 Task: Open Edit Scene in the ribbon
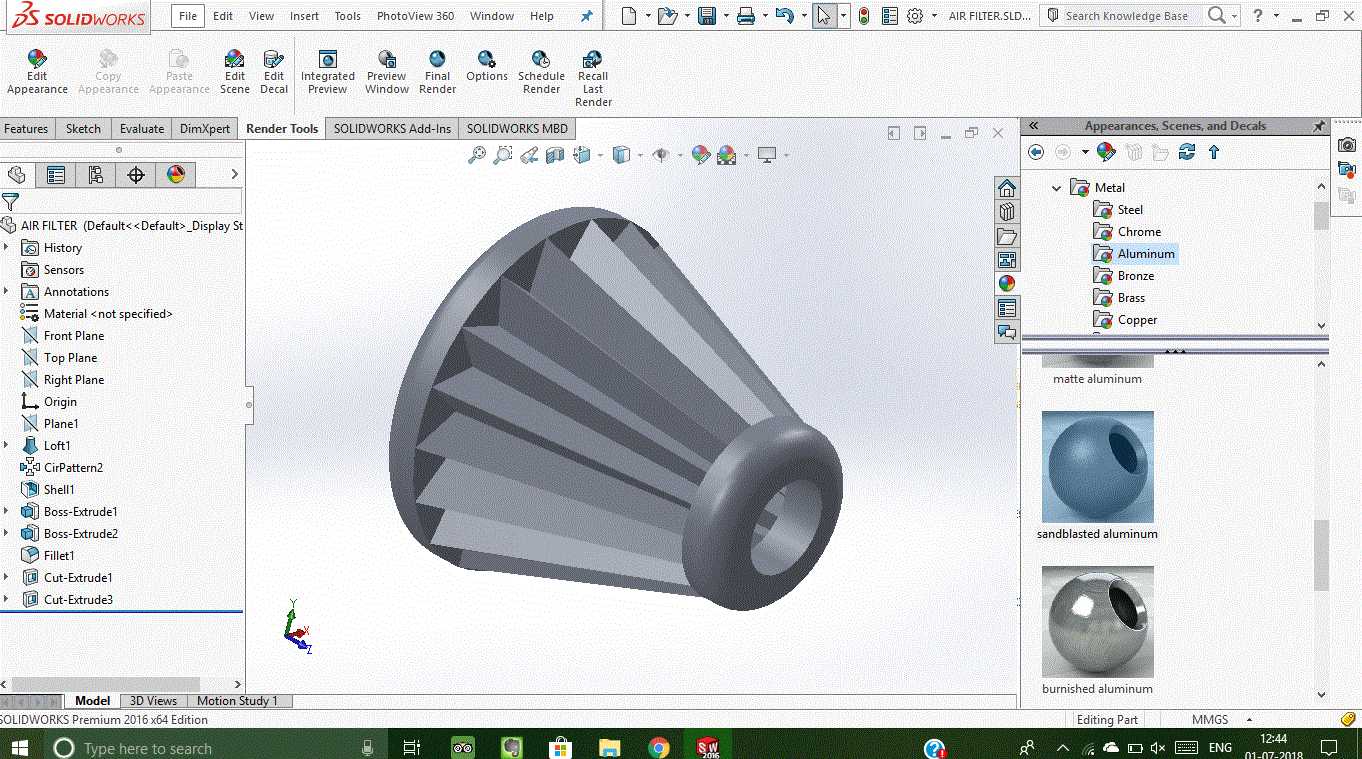pos(235,72)
